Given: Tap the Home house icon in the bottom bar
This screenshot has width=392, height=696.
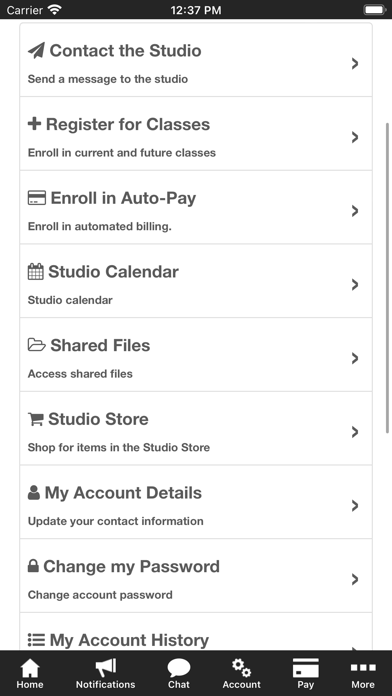Looking at the screenshot, I should click(x=30, y=668).
